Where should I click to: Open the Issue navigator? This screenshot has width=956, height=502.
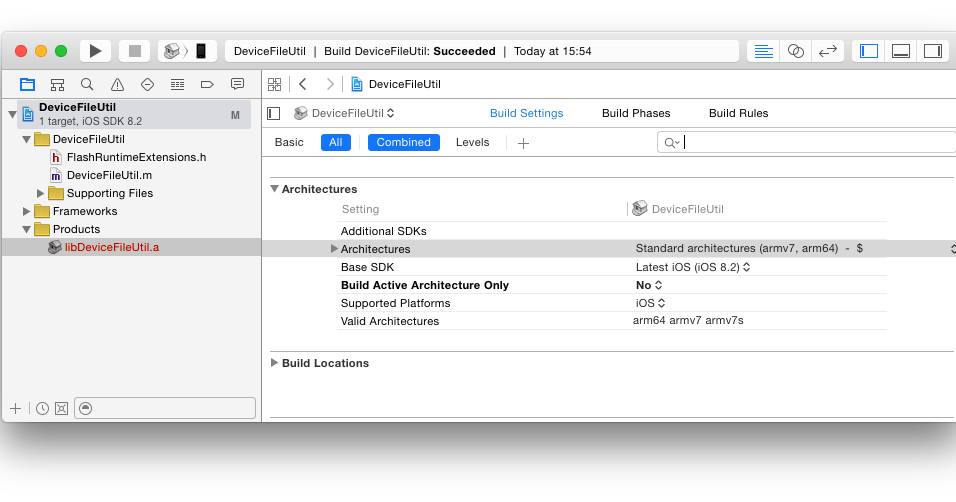click(x=117, y=84)
